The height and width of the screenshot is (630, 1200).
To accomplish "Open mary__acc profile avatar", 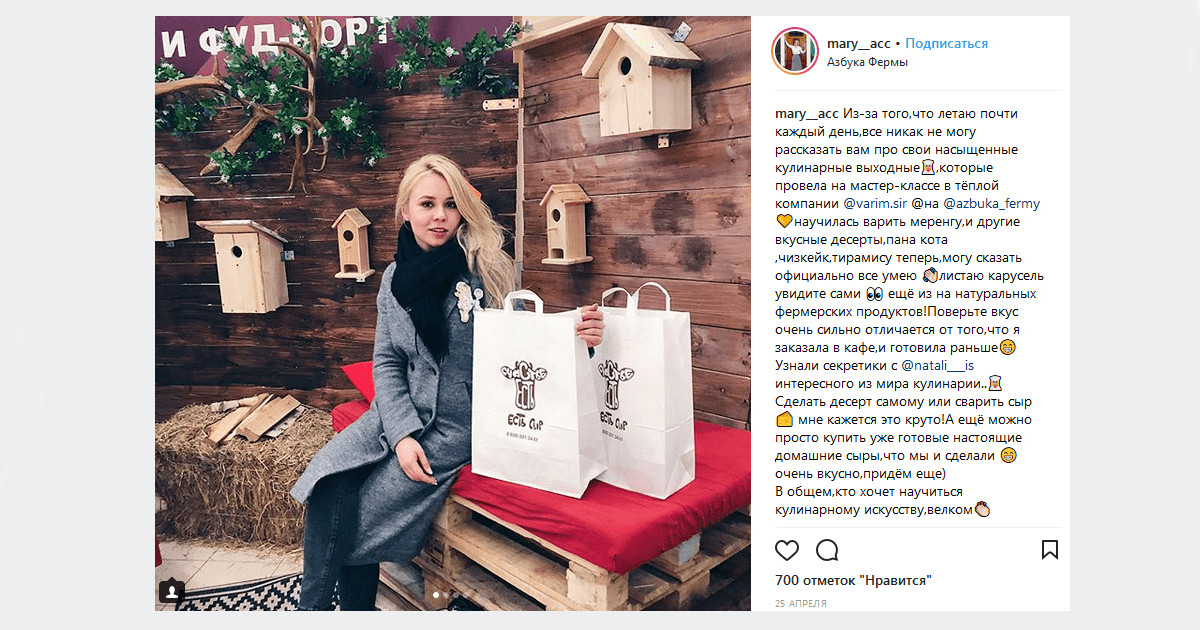I will (795, 51).
